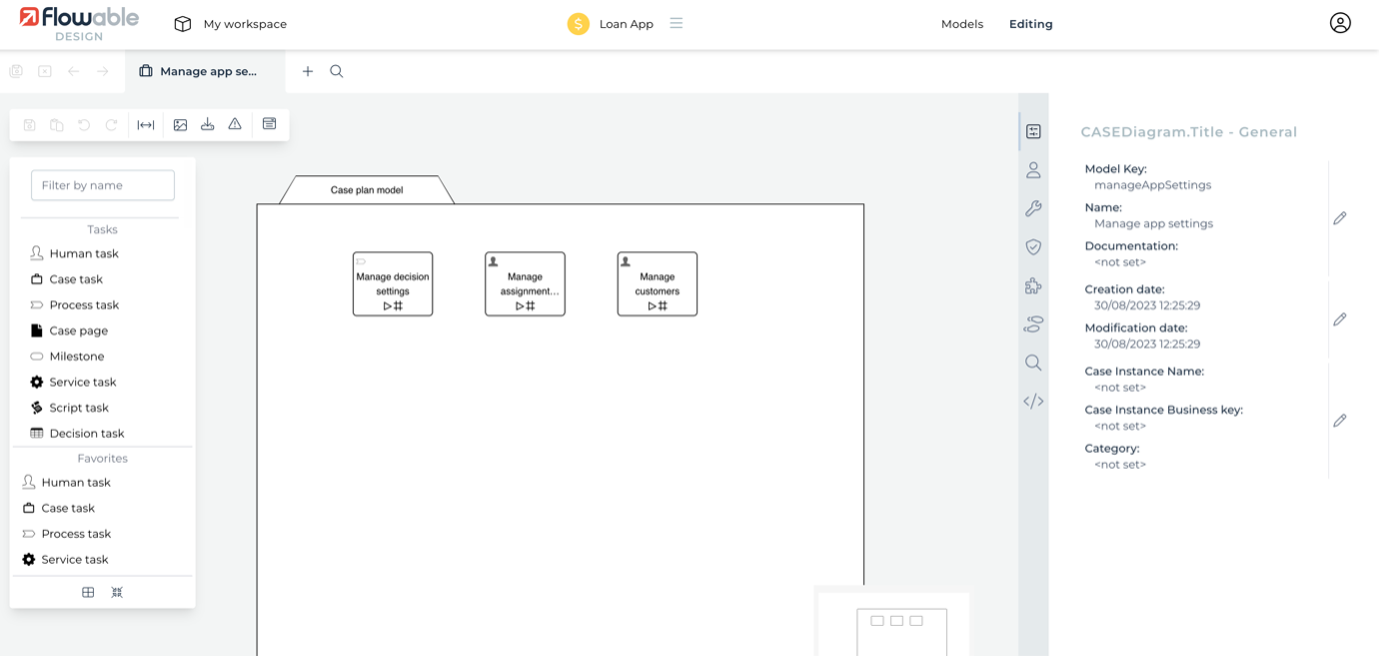Click the export image toolbar icon

(x=180, y=125)
